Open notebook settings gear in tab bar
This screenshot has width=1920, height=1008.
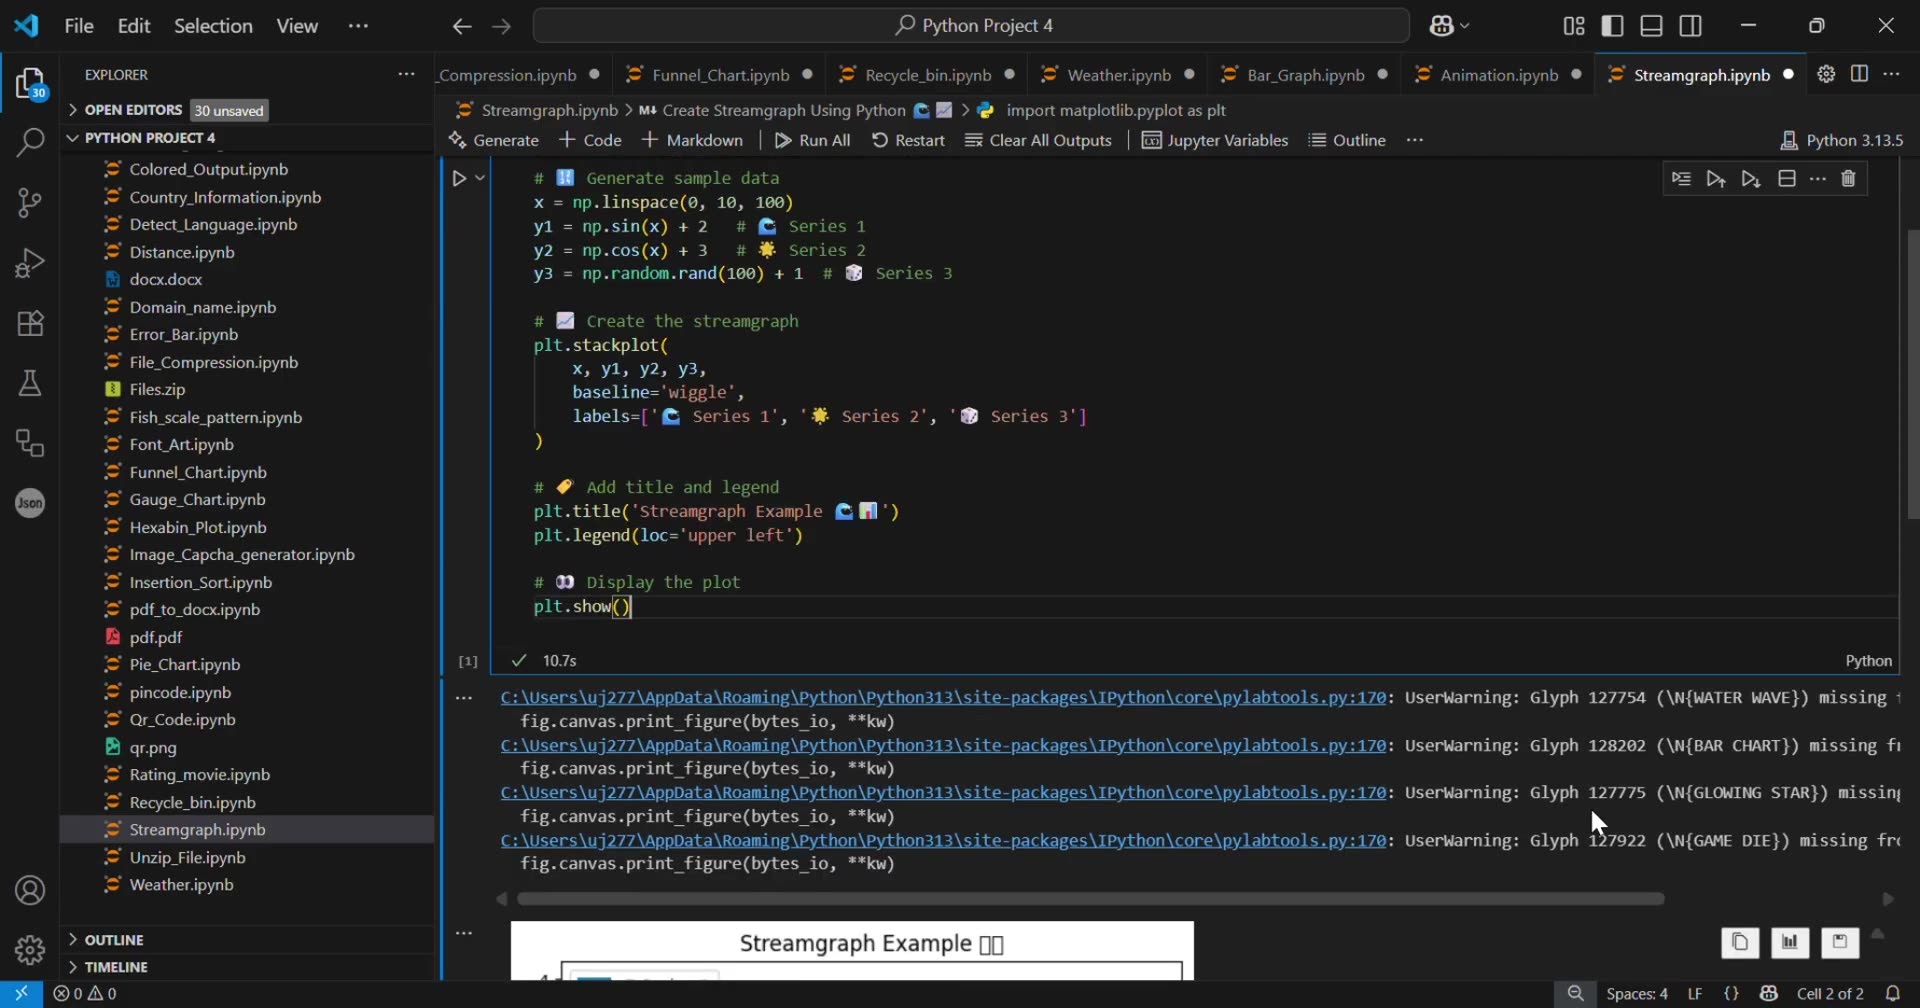1826,74
